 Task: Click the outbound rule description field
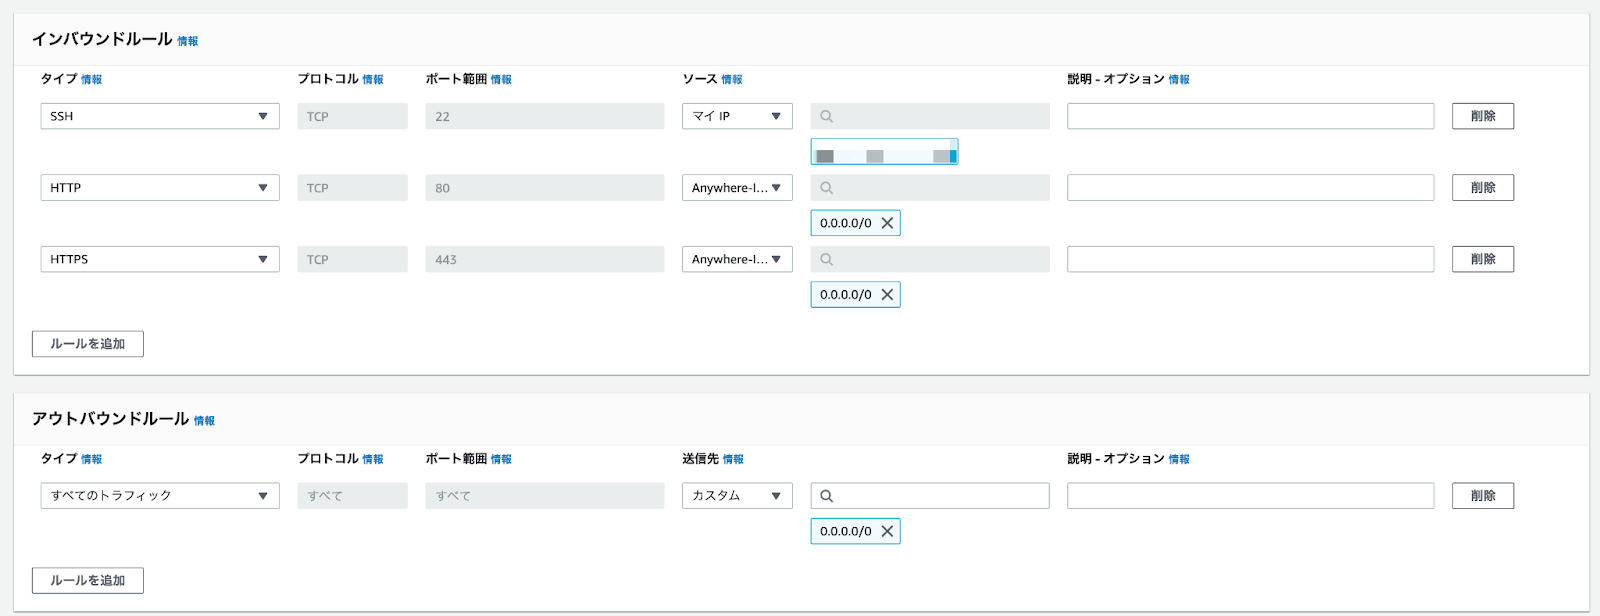pyautogui.click(x=1250, y=496)
